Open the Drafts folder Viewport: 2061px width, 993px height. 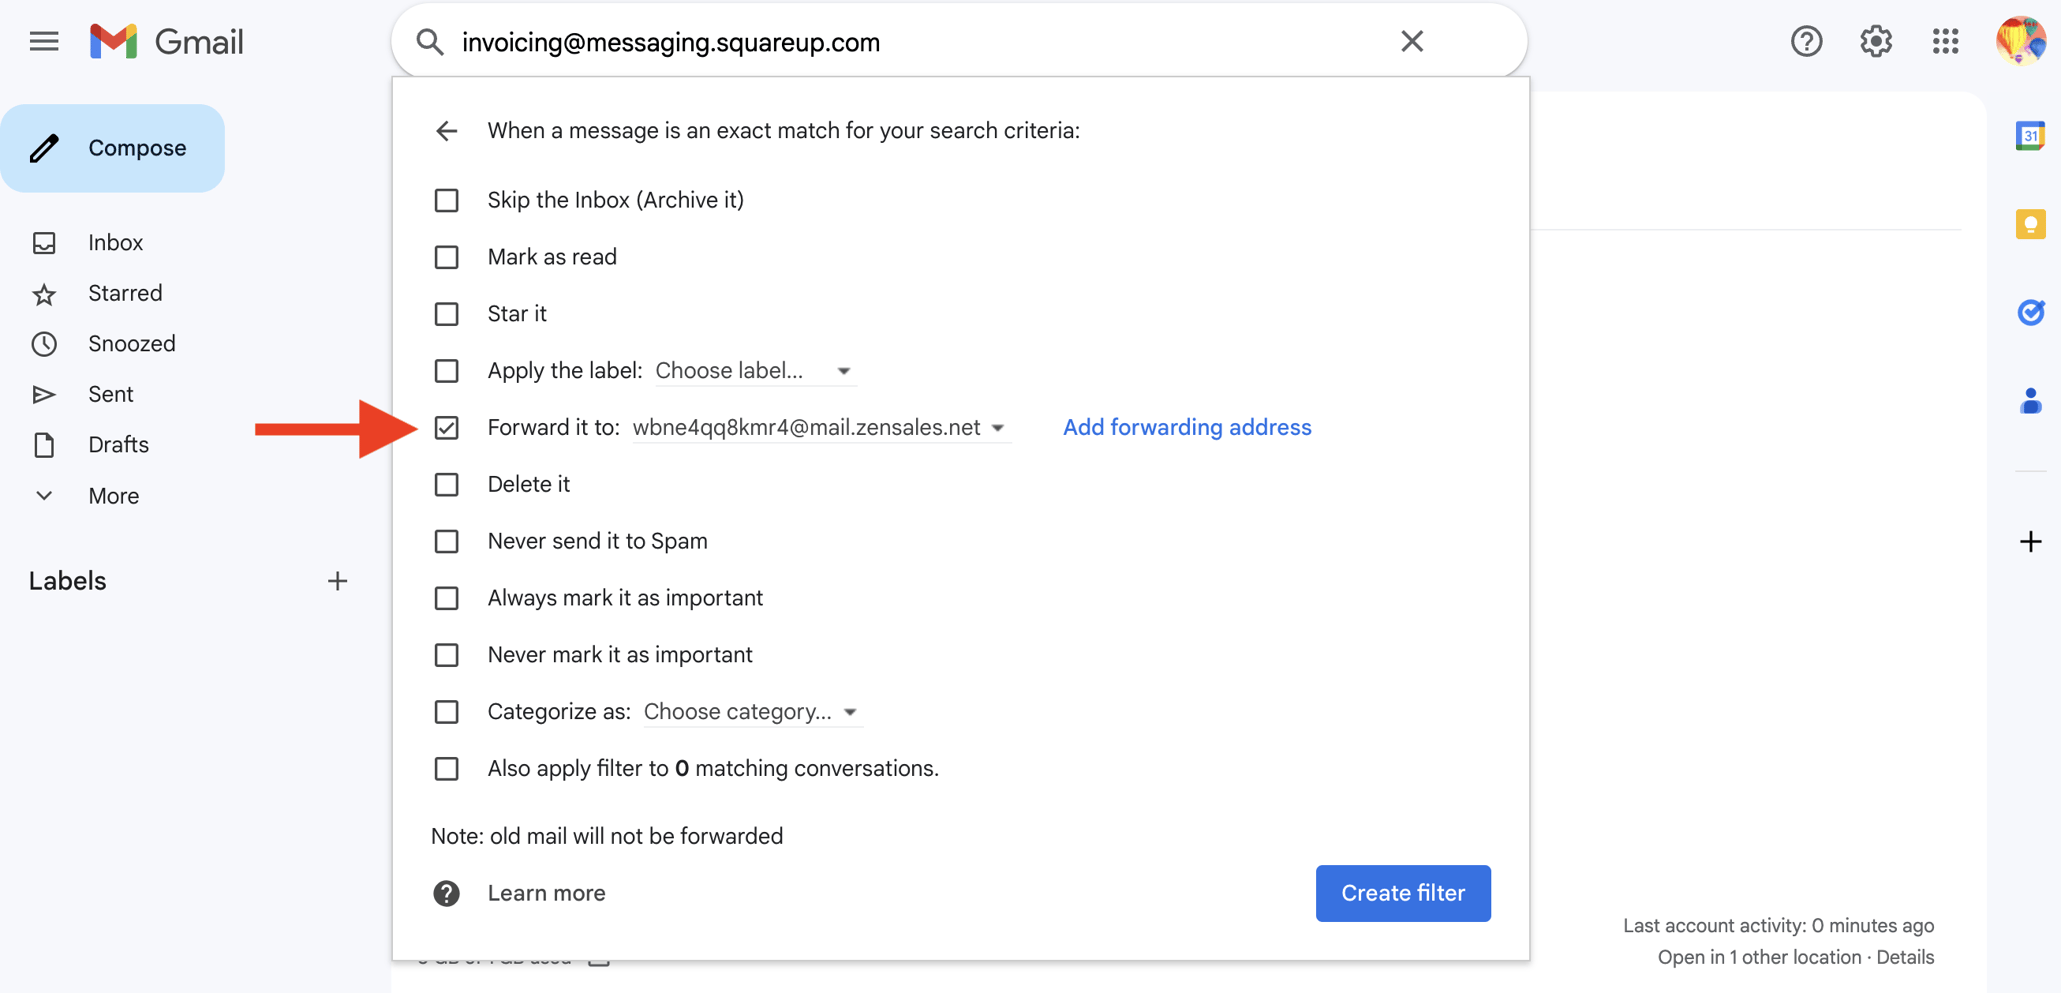click(118, 445)
